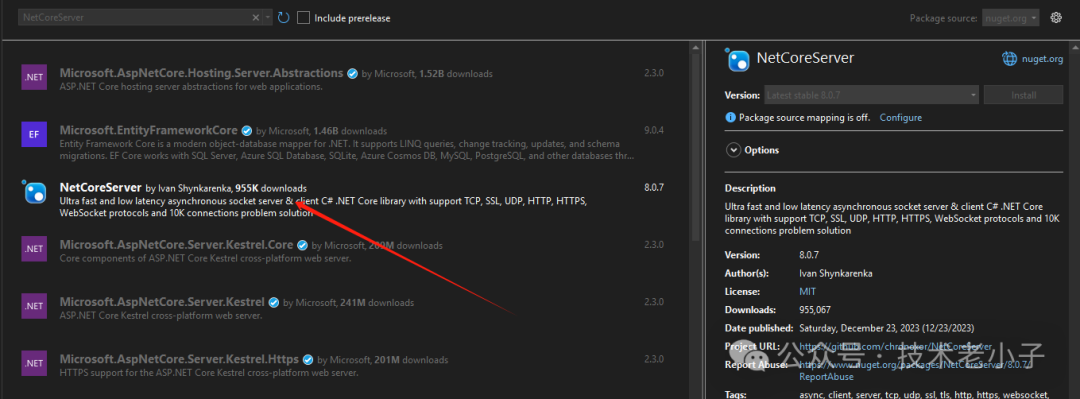Click the .NET icon of Kestrel.Https package
The width and height of the screenshot is (1080, 399).
pyautogui.click(x=34, y=362)
